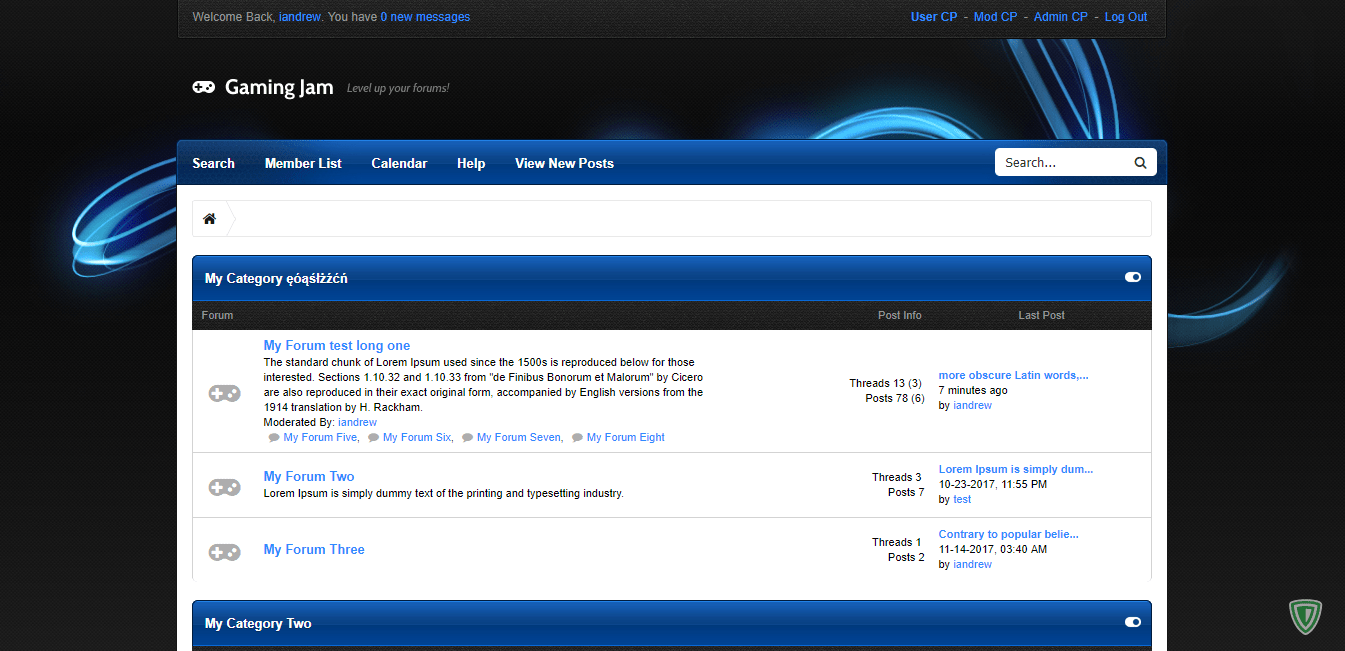Click gamepad status icon for My Forum Three
This screenshot has height=651, width=1345.
point(224,552)
